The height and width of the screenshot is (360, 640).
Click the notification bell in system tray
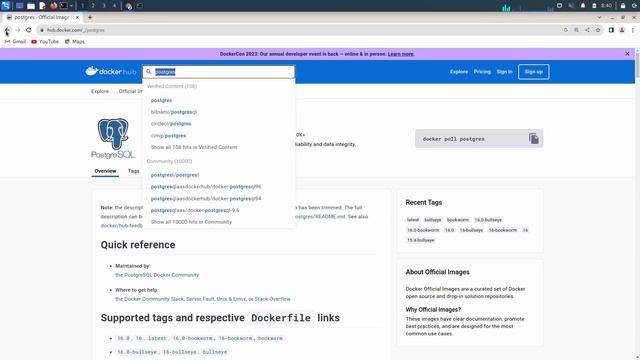click(x=583, y=6)
